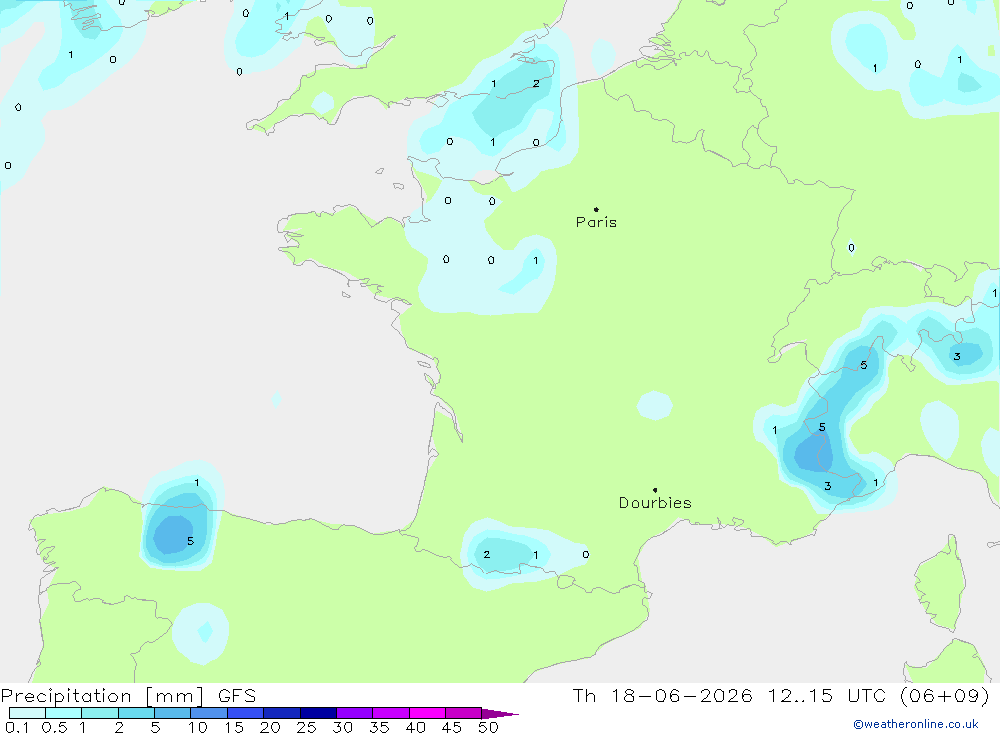Select the 5–10 mm legend color swatch
The height and width of the screenshot is (733, 1000).
point(172,713)
